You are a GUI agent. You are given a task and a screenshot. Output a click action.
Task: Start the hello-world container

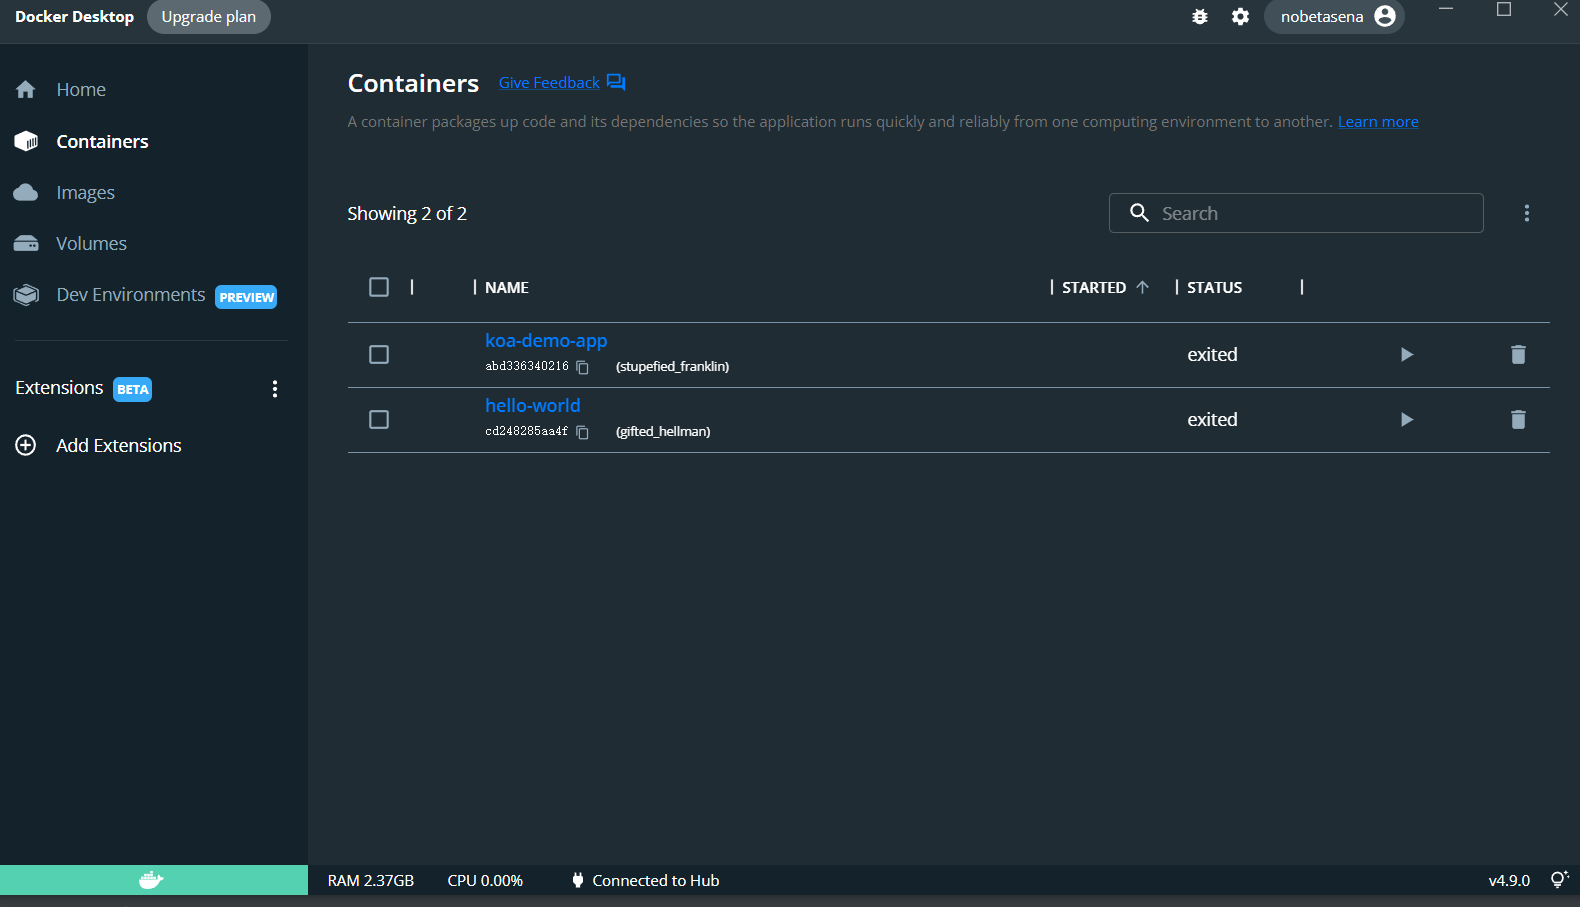click(1406, 420)
